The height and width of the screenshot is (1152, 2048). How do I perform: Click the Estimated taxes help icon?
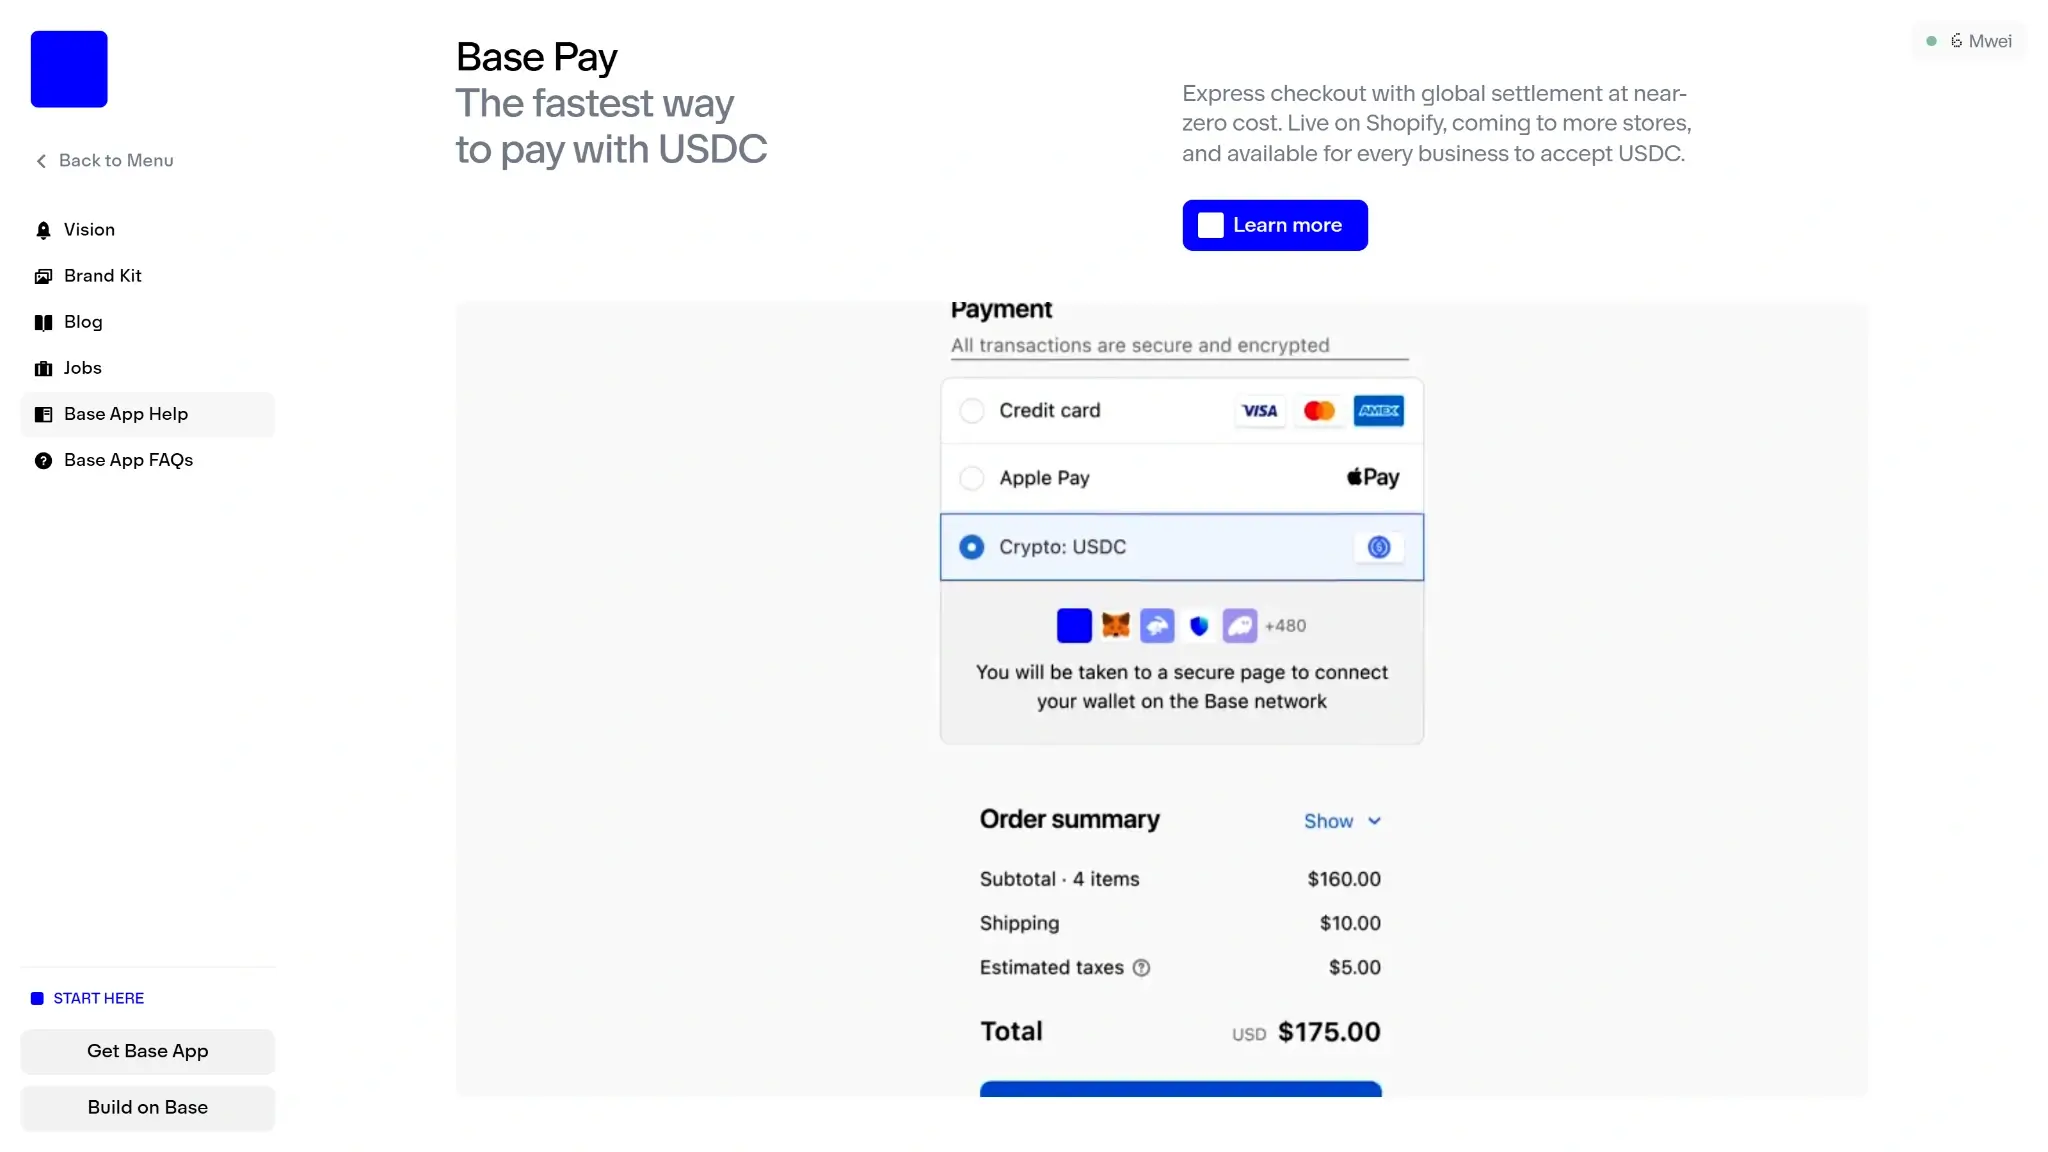pyautogui.click(x=1141, y=967)
